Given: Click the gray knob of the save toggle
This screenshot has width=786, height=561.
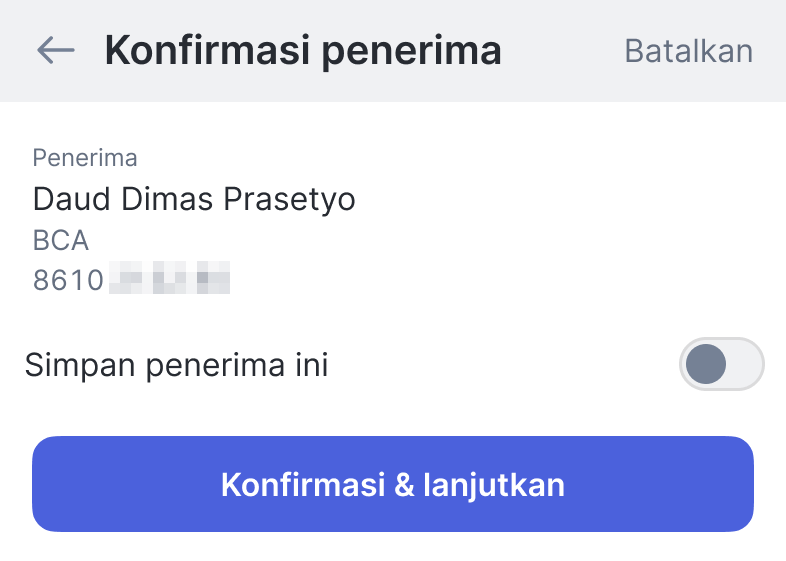Looking at the screenshot, I should point(706,364).
